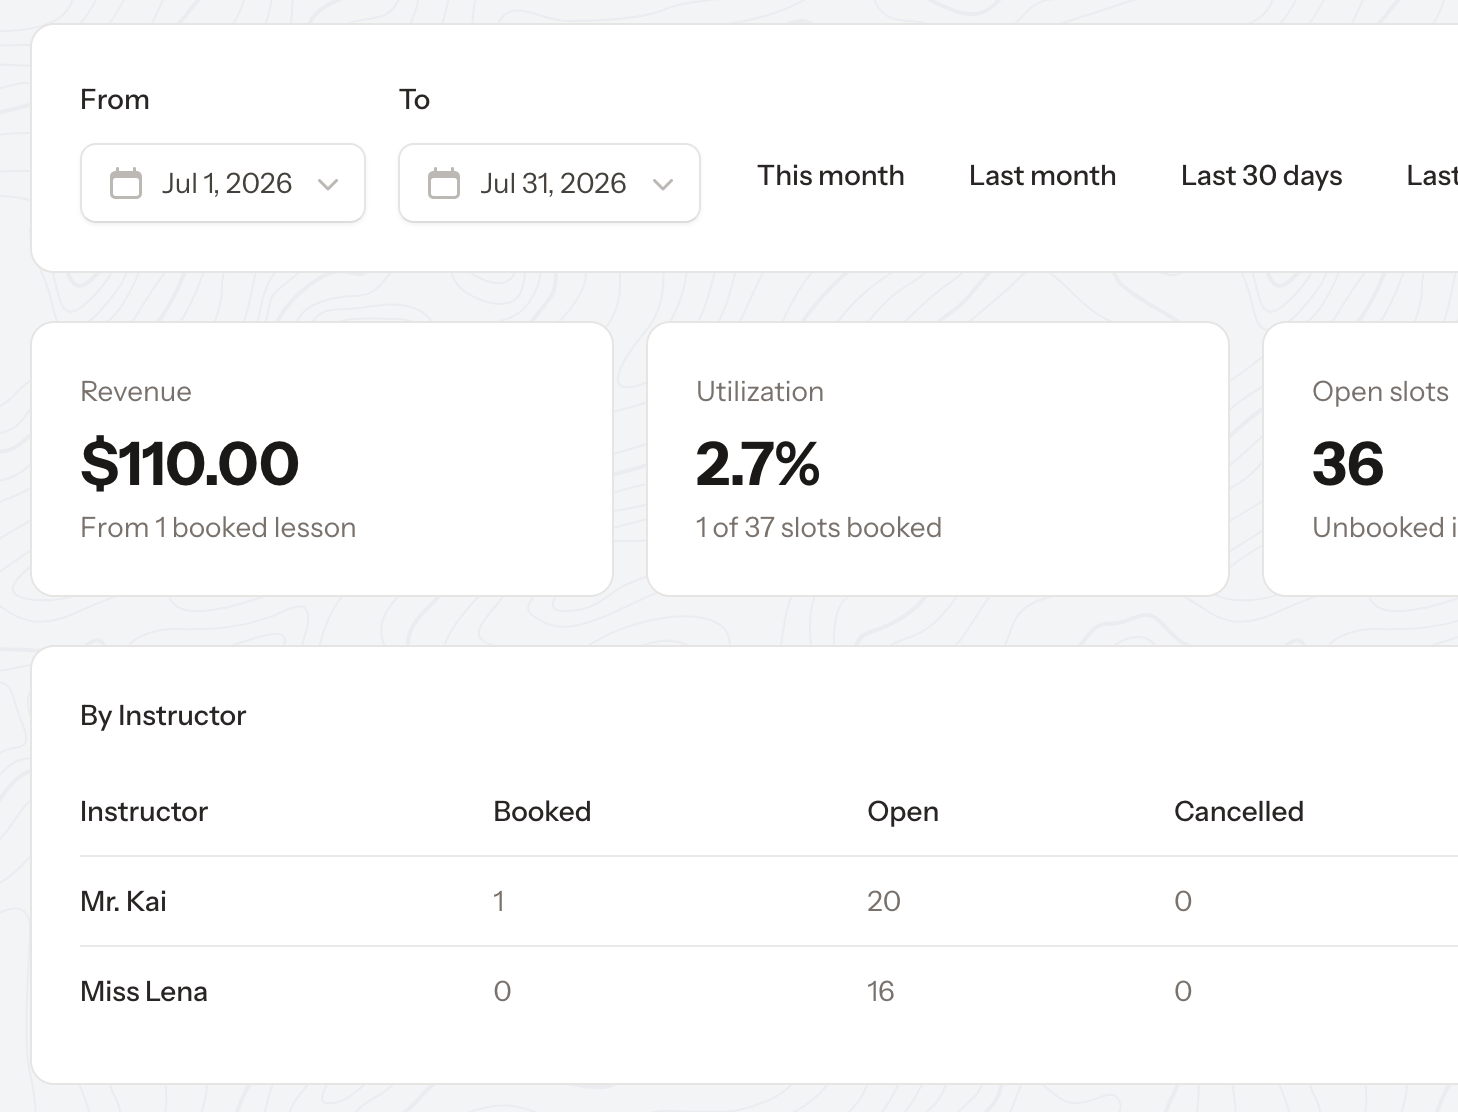The image size is (1458, 1112).
Task: Click the Revenue card label
Action: (136, 391)
